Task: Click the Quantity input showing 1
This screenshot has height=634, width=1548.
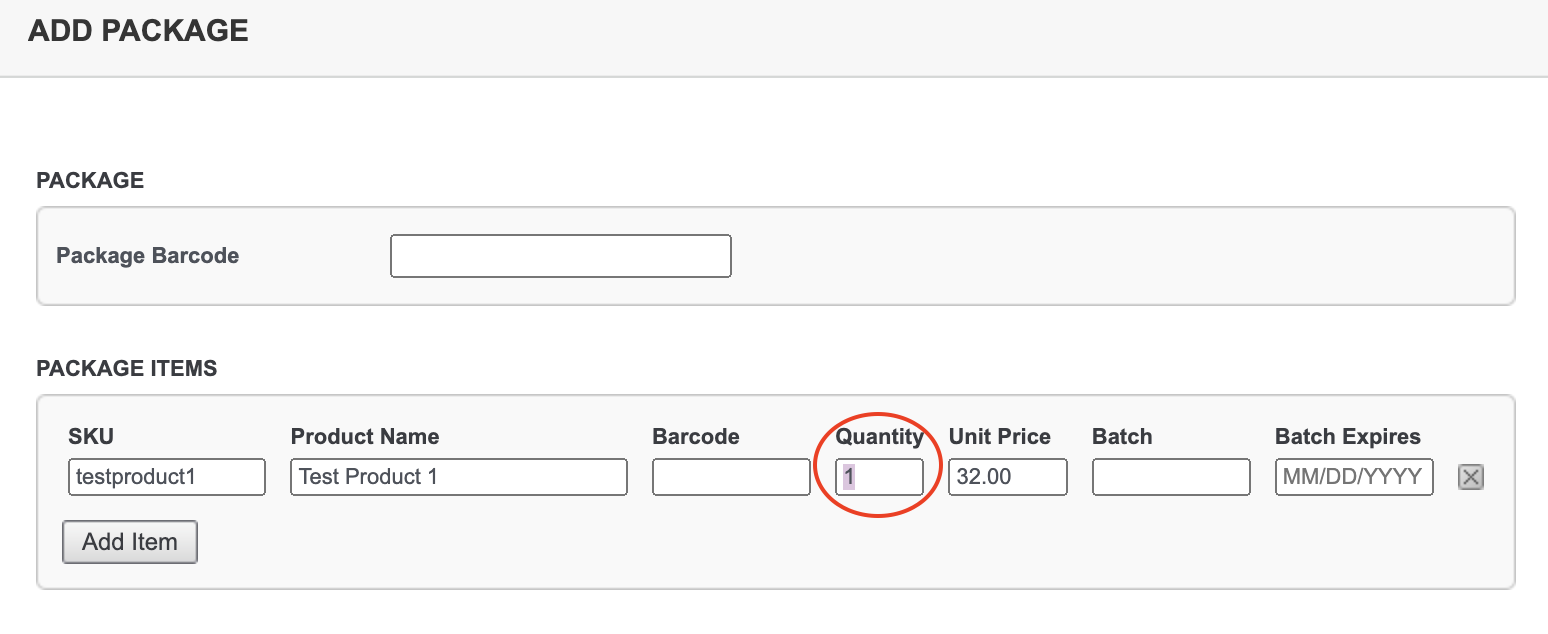Action: click(880, 477)
